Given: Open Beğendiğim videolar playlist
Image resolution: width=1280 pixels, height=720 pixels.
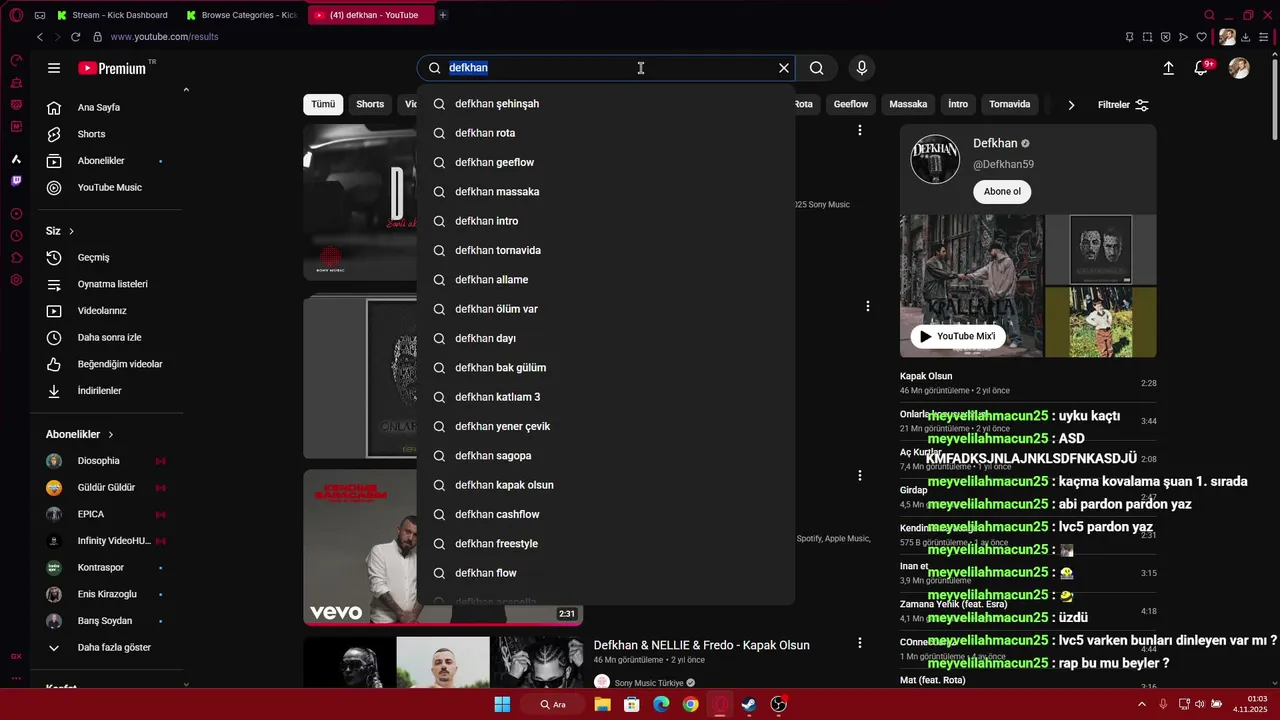Looking at the screenshot, I should pos(119,364).
